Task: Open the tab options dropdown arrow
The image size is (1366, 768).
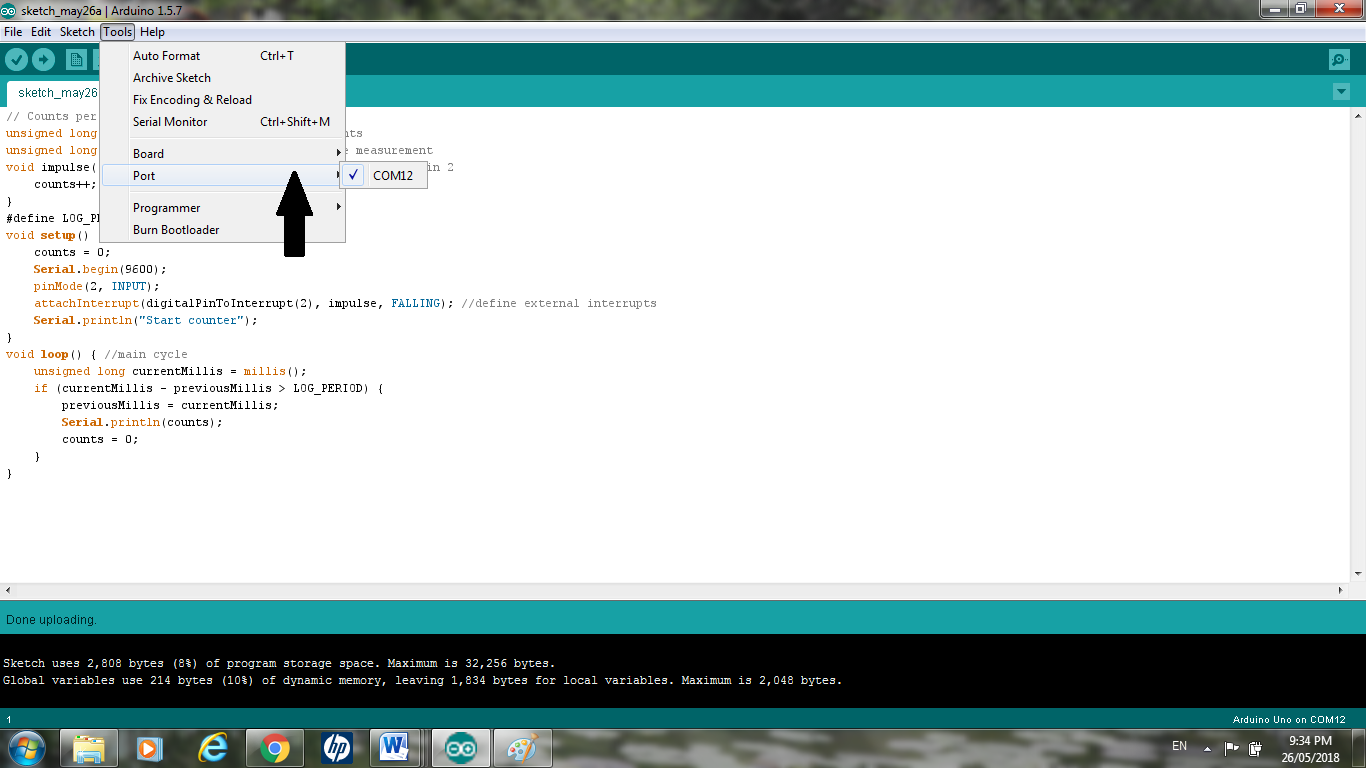Action: (x=1341, y=92)
